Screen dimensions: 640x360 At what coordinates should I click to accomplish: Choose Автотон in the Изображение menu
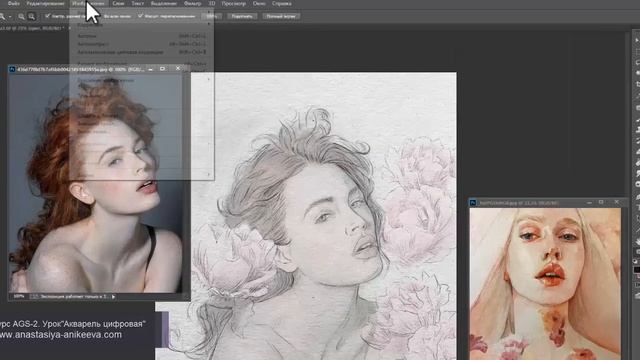pos(141,36)
